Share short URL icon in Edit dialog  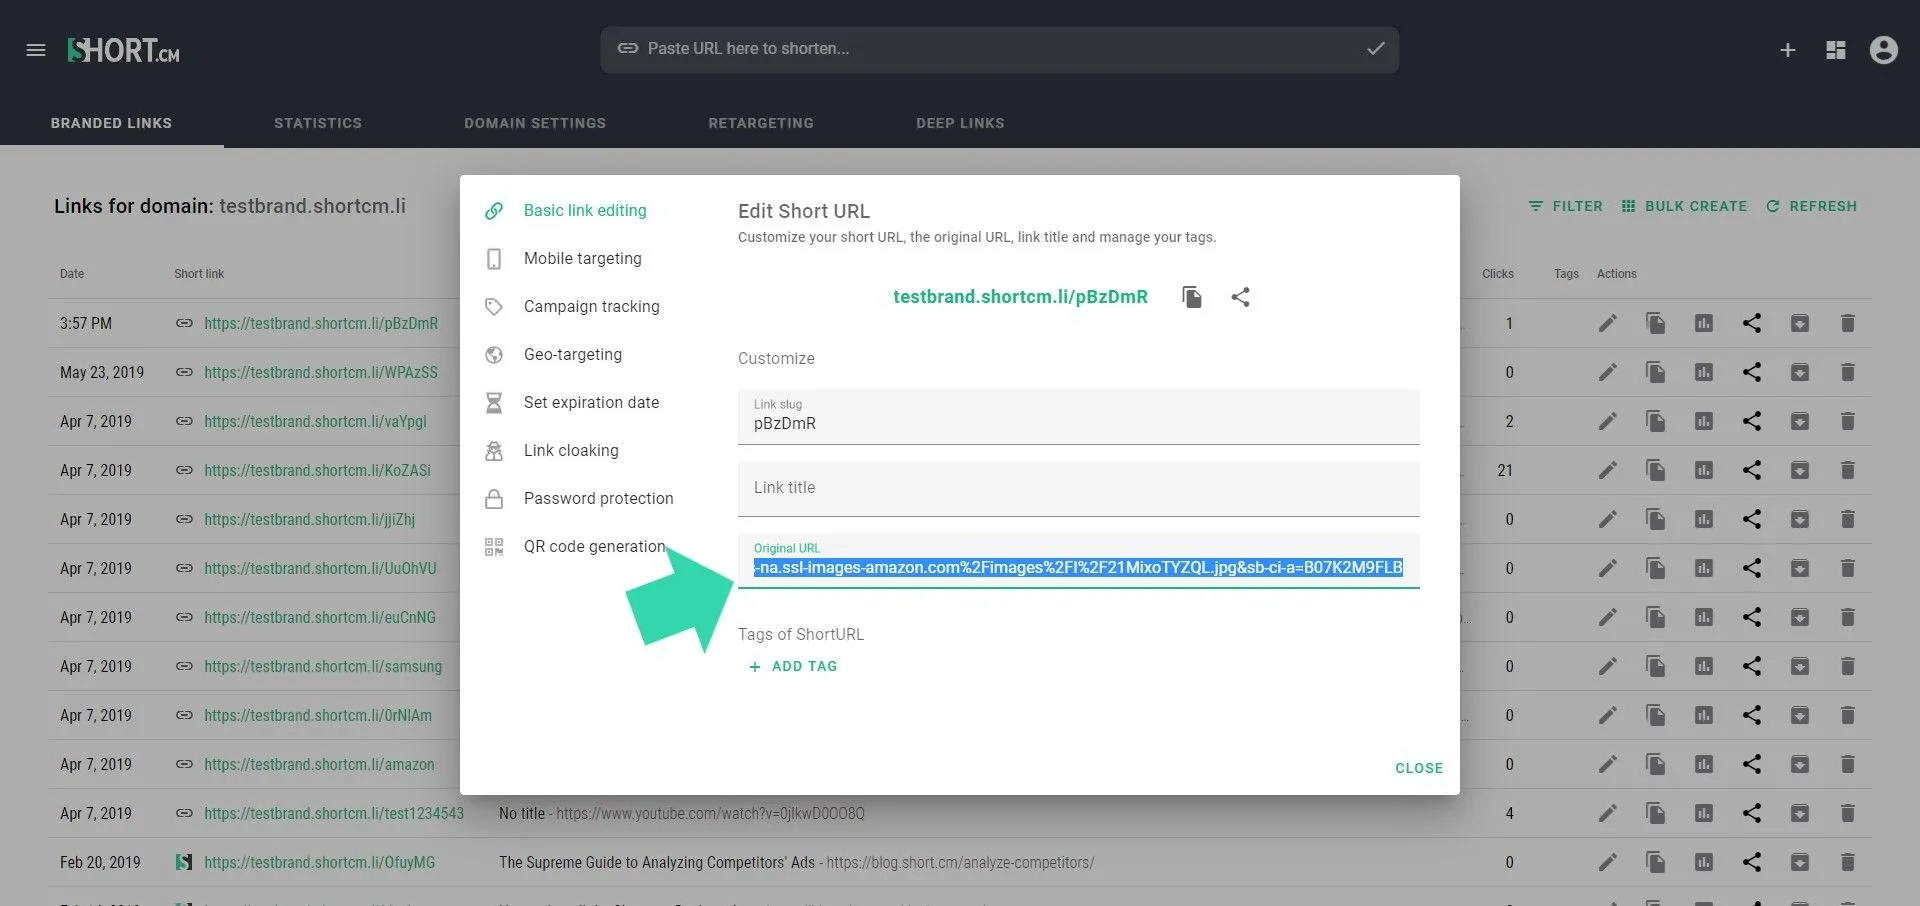pyautogui.click(x=1240, y=297)
